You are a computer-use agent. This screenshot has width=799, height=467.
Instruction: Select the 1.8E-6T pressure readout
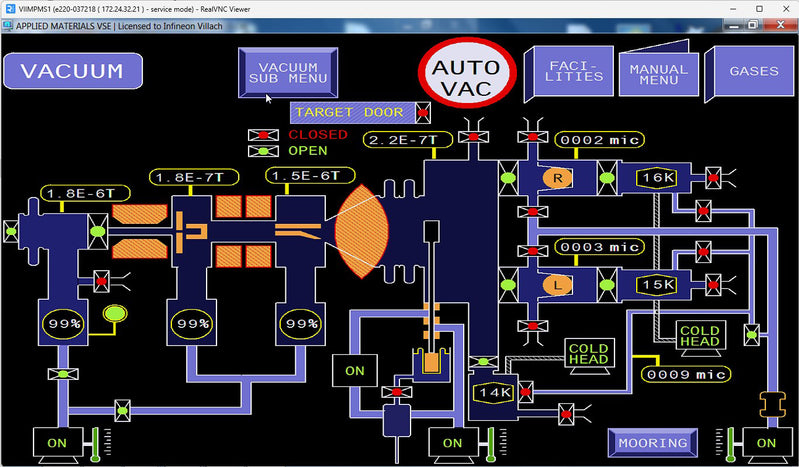pyautogui.click(x=85, y=193)
